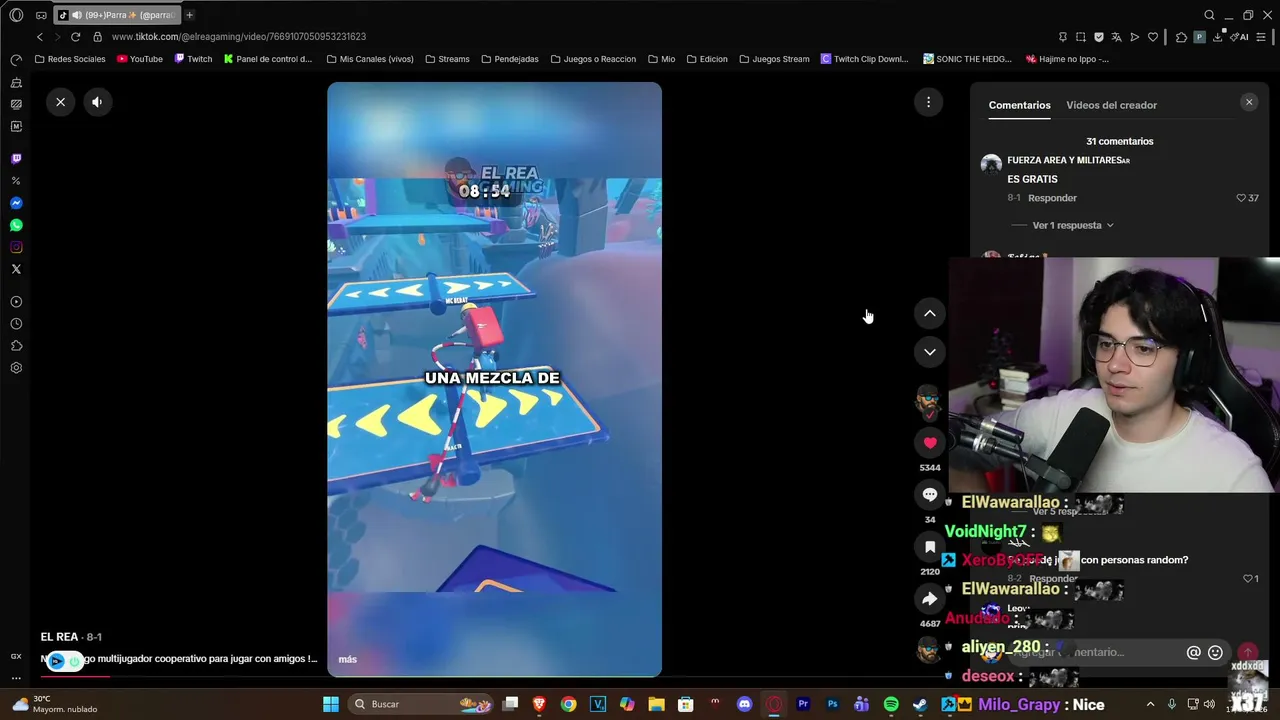Bookmark the video to favorites
Image resolution: width=1280 pixels, height=720 pixels.
point(930,547)
